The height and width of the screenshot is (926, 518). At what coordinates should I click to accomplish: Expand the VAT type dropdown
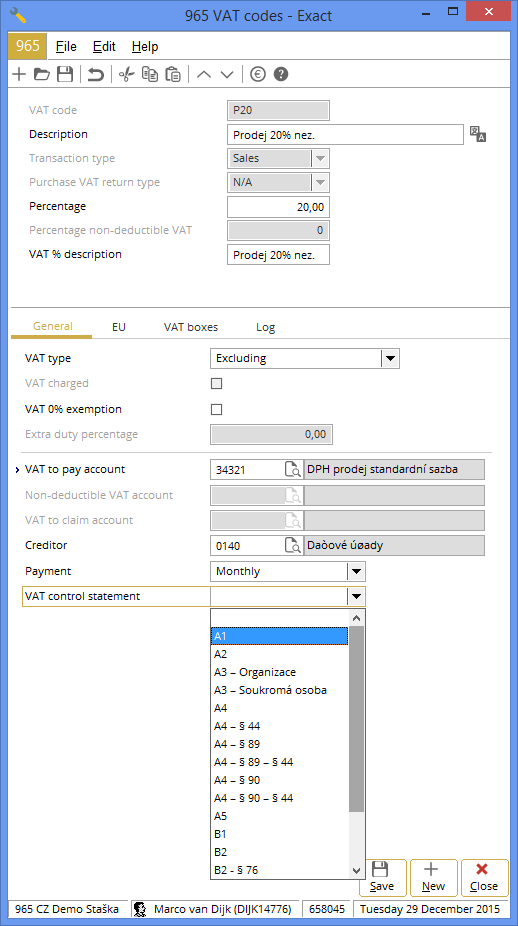point(390,358)
